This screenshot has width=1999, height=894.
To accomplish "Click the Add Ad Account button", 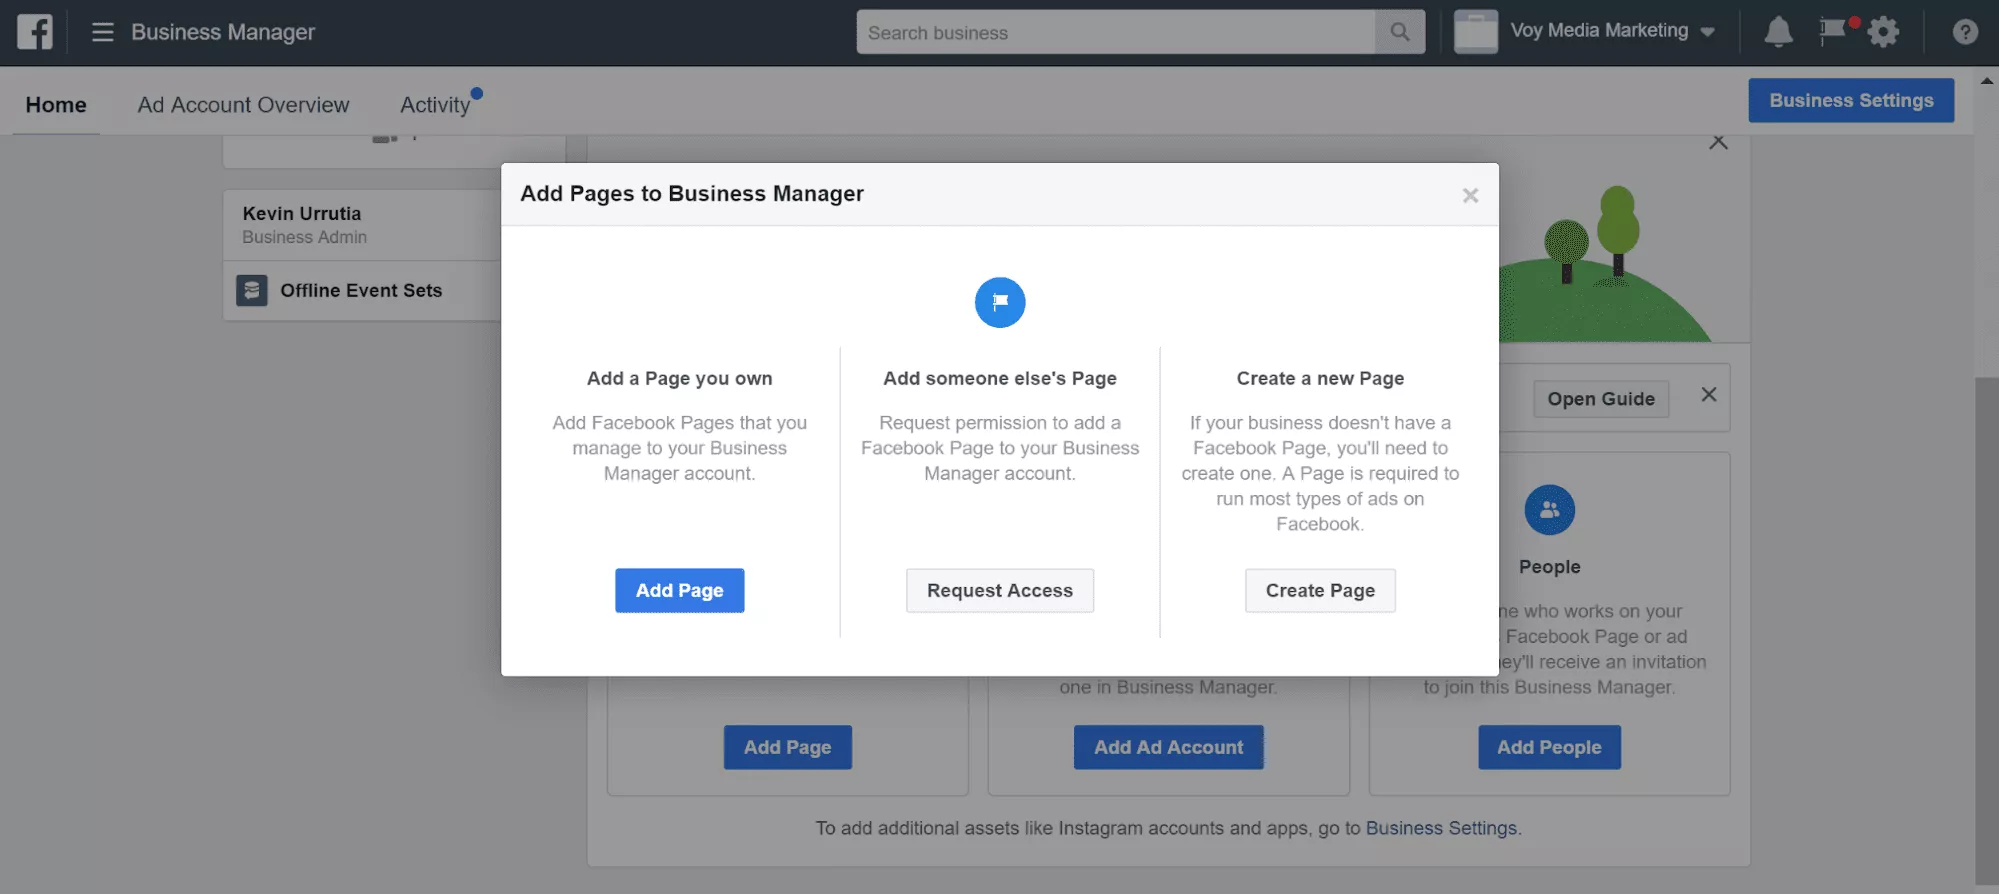I will (x=1168, y=747).
